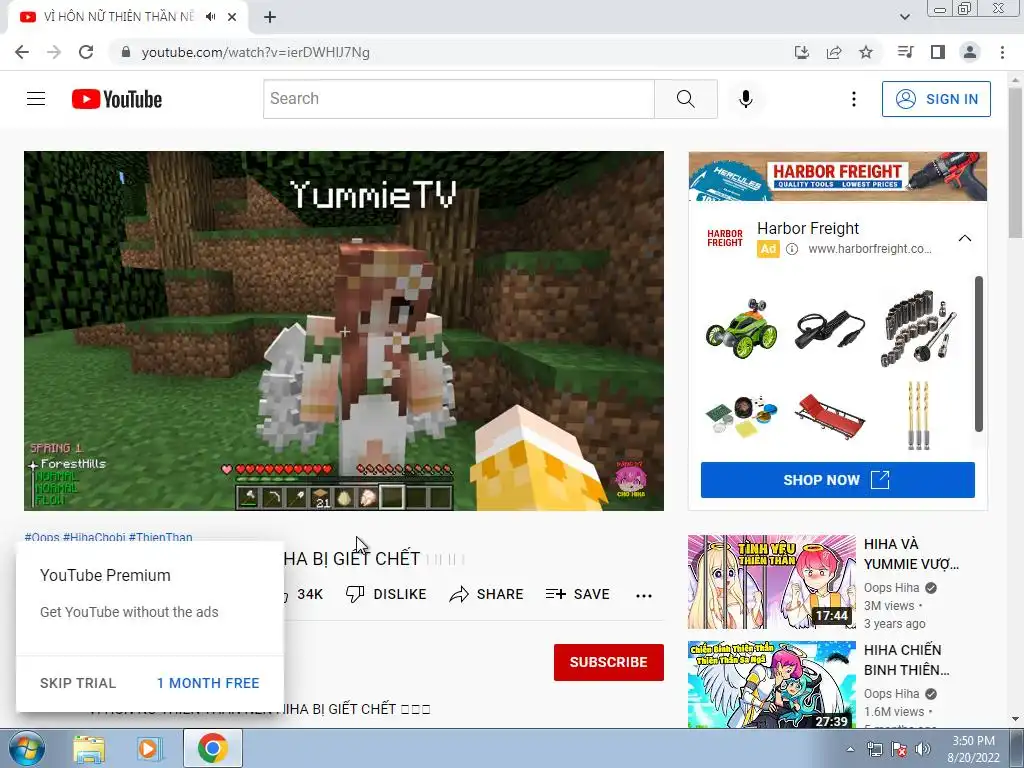The image size is (1024, 768).
Task: Click the site lock icon in address bar
Action: [x=126, y=52]
